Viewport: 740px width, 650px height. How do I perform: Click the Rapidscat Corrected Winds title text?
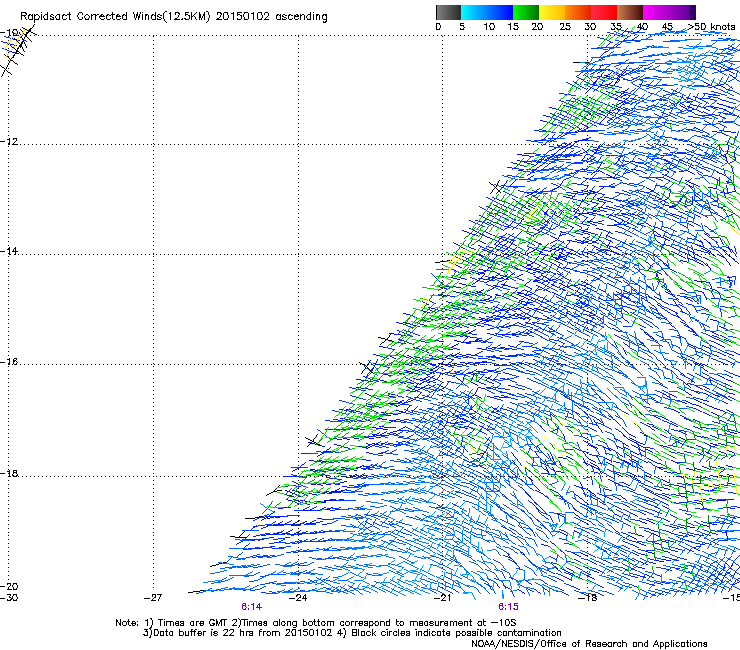tap(174, 17)
